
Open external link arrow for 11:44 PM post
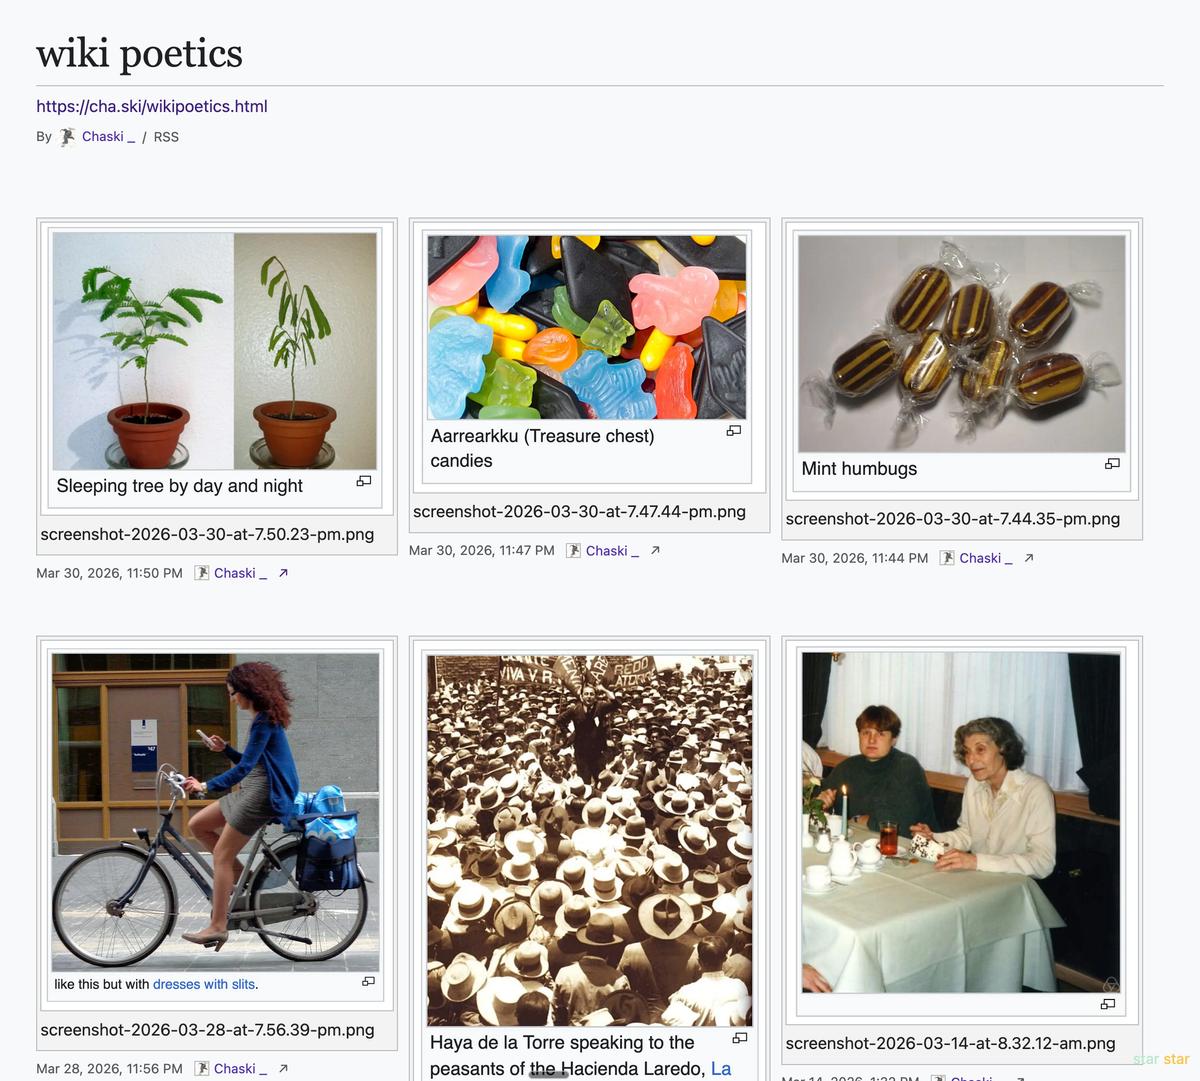click(x=1029, y=558)
